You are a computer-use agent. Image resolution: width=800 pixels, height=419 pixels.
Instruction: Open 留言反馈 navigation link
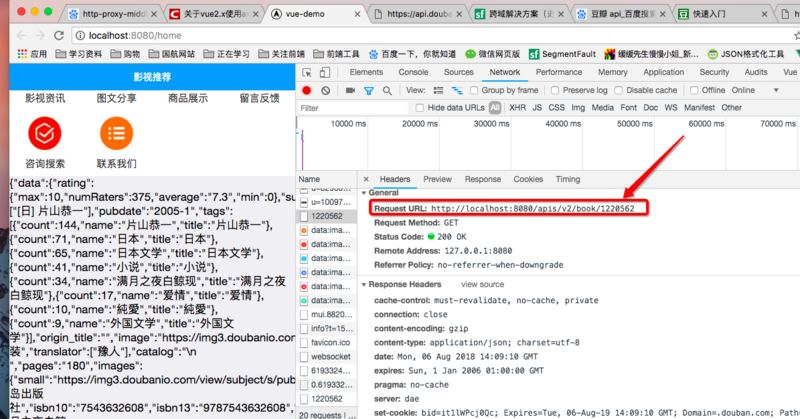point(259,98)
